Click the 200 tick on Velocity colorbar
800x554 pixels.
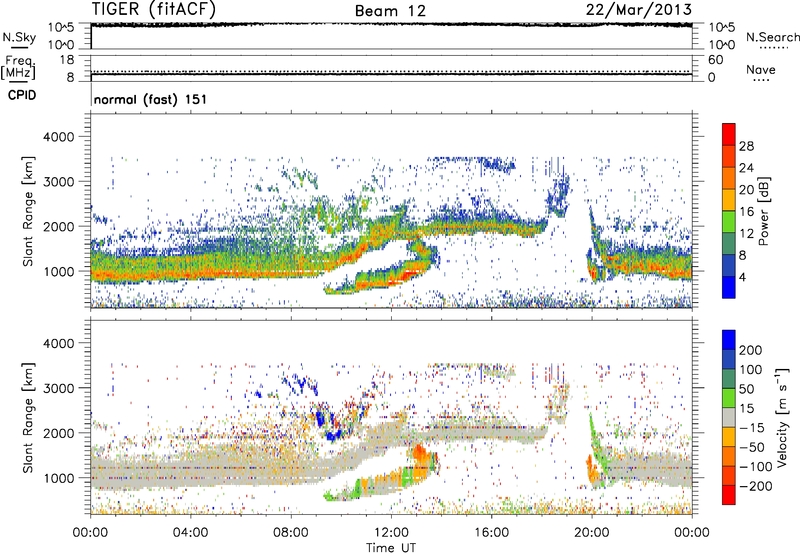[x=751, y=350]
